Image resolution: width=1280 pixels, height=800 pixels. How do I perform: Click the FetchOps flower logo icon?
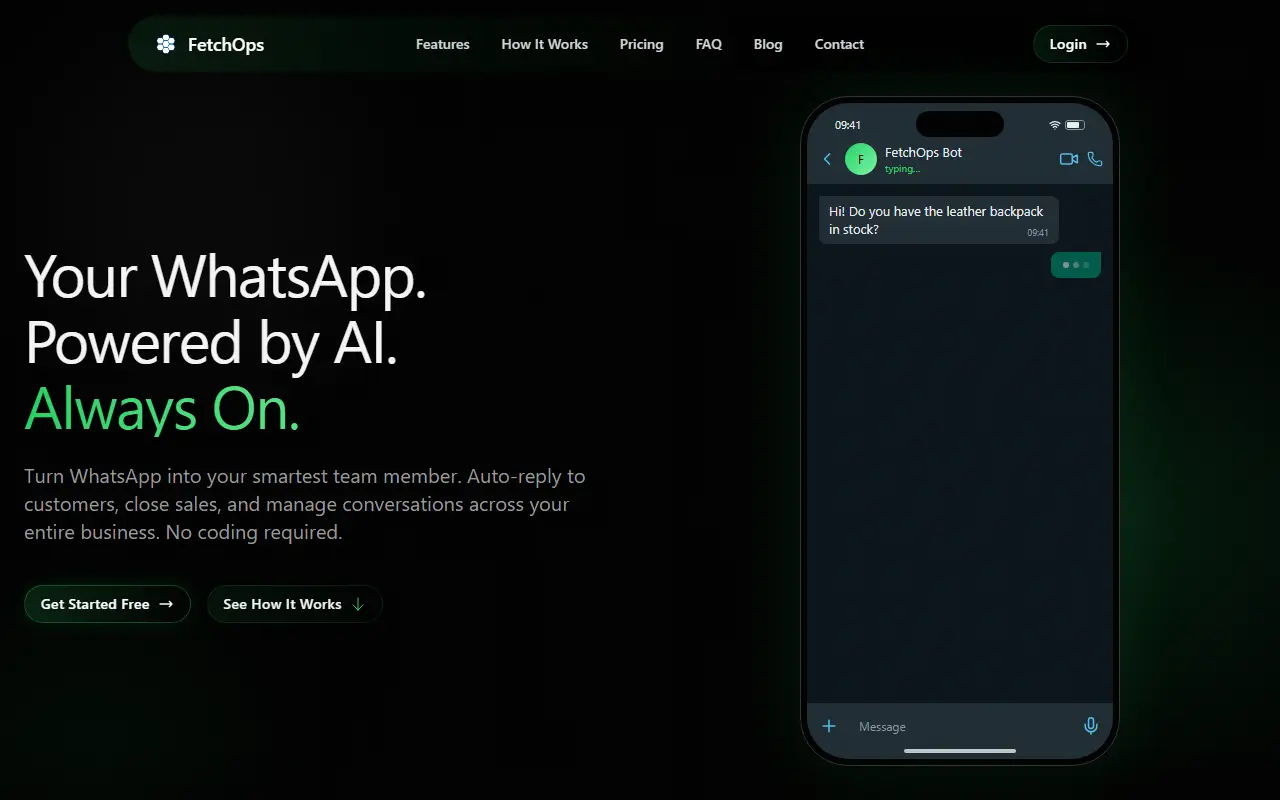click(x=166, y=44)
